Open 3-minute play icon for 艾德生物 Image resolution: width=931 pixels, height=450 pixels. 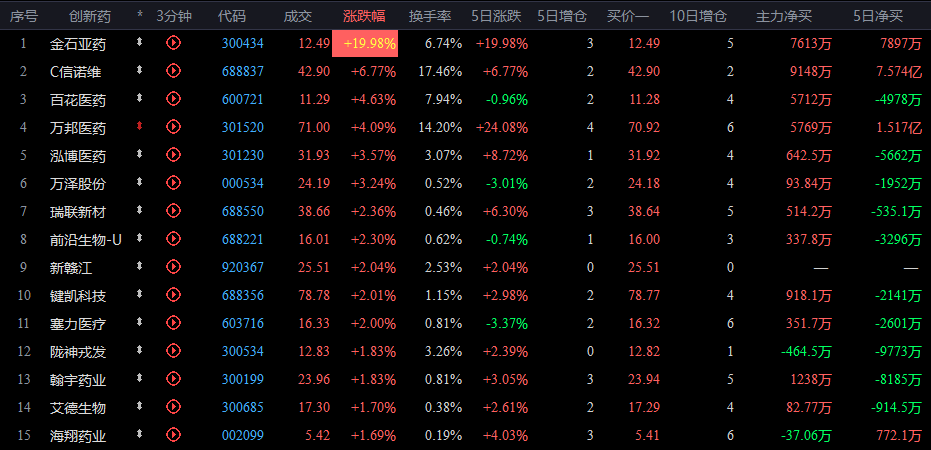tap(173, 407)
